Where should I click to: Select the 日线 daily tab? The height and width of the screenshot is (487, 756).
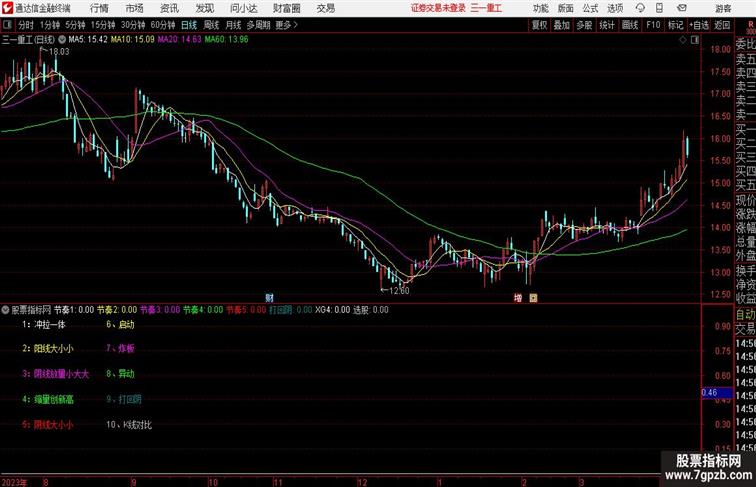[189, 25]
